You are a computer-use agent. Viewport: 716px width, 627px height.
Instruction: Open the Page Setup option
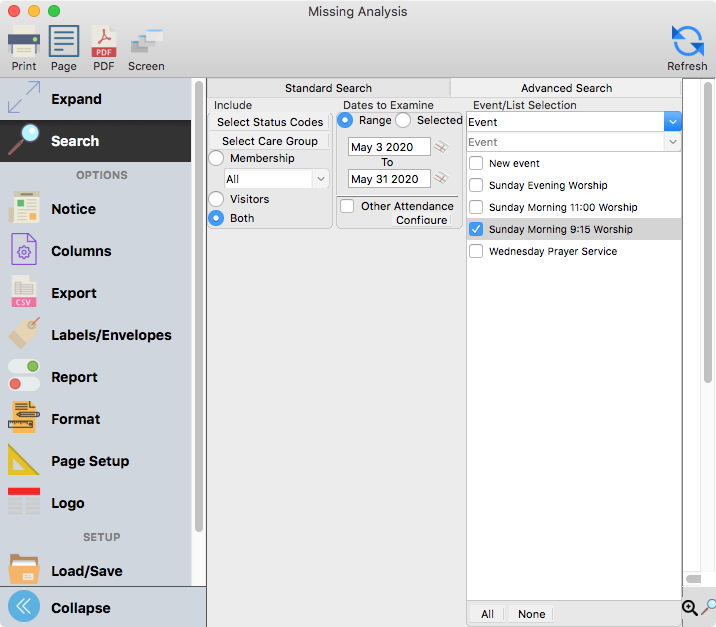(x=90, y=461)
